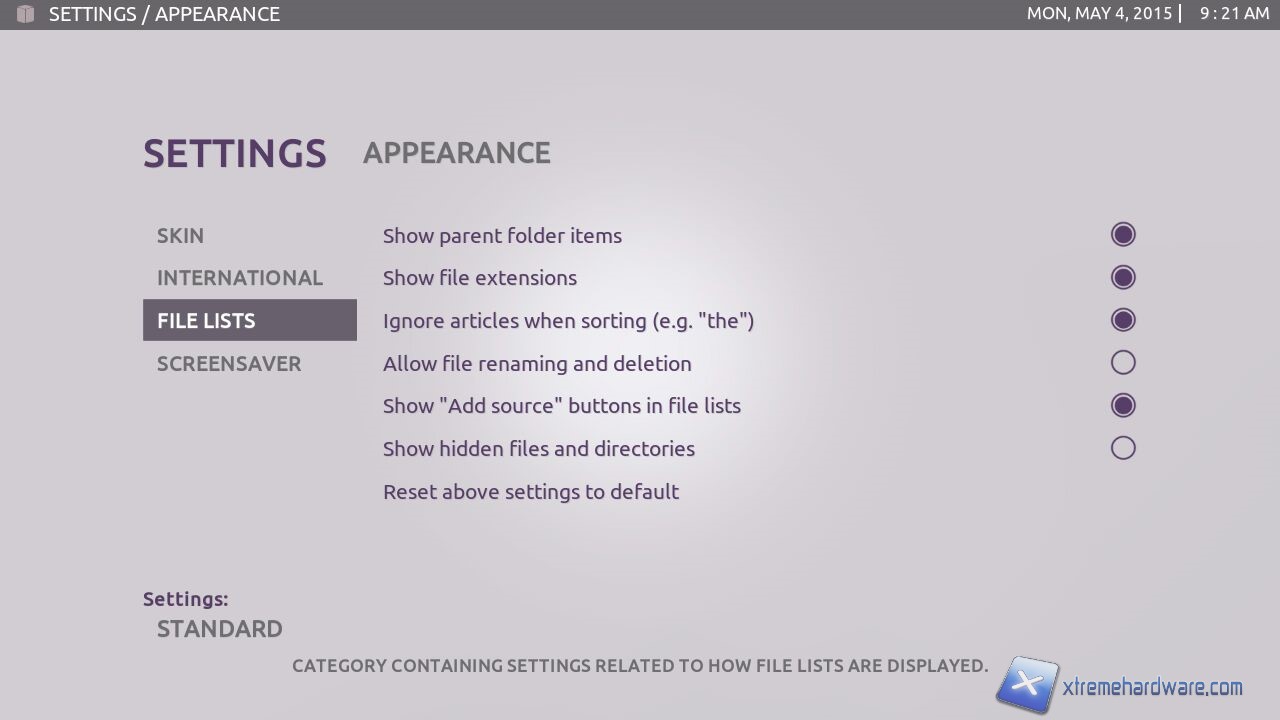The image size is (1280, 720).
Task: Click the Settings / Appearance breadcrumb title
Action: pyautogui.click(x=164, y=14)
